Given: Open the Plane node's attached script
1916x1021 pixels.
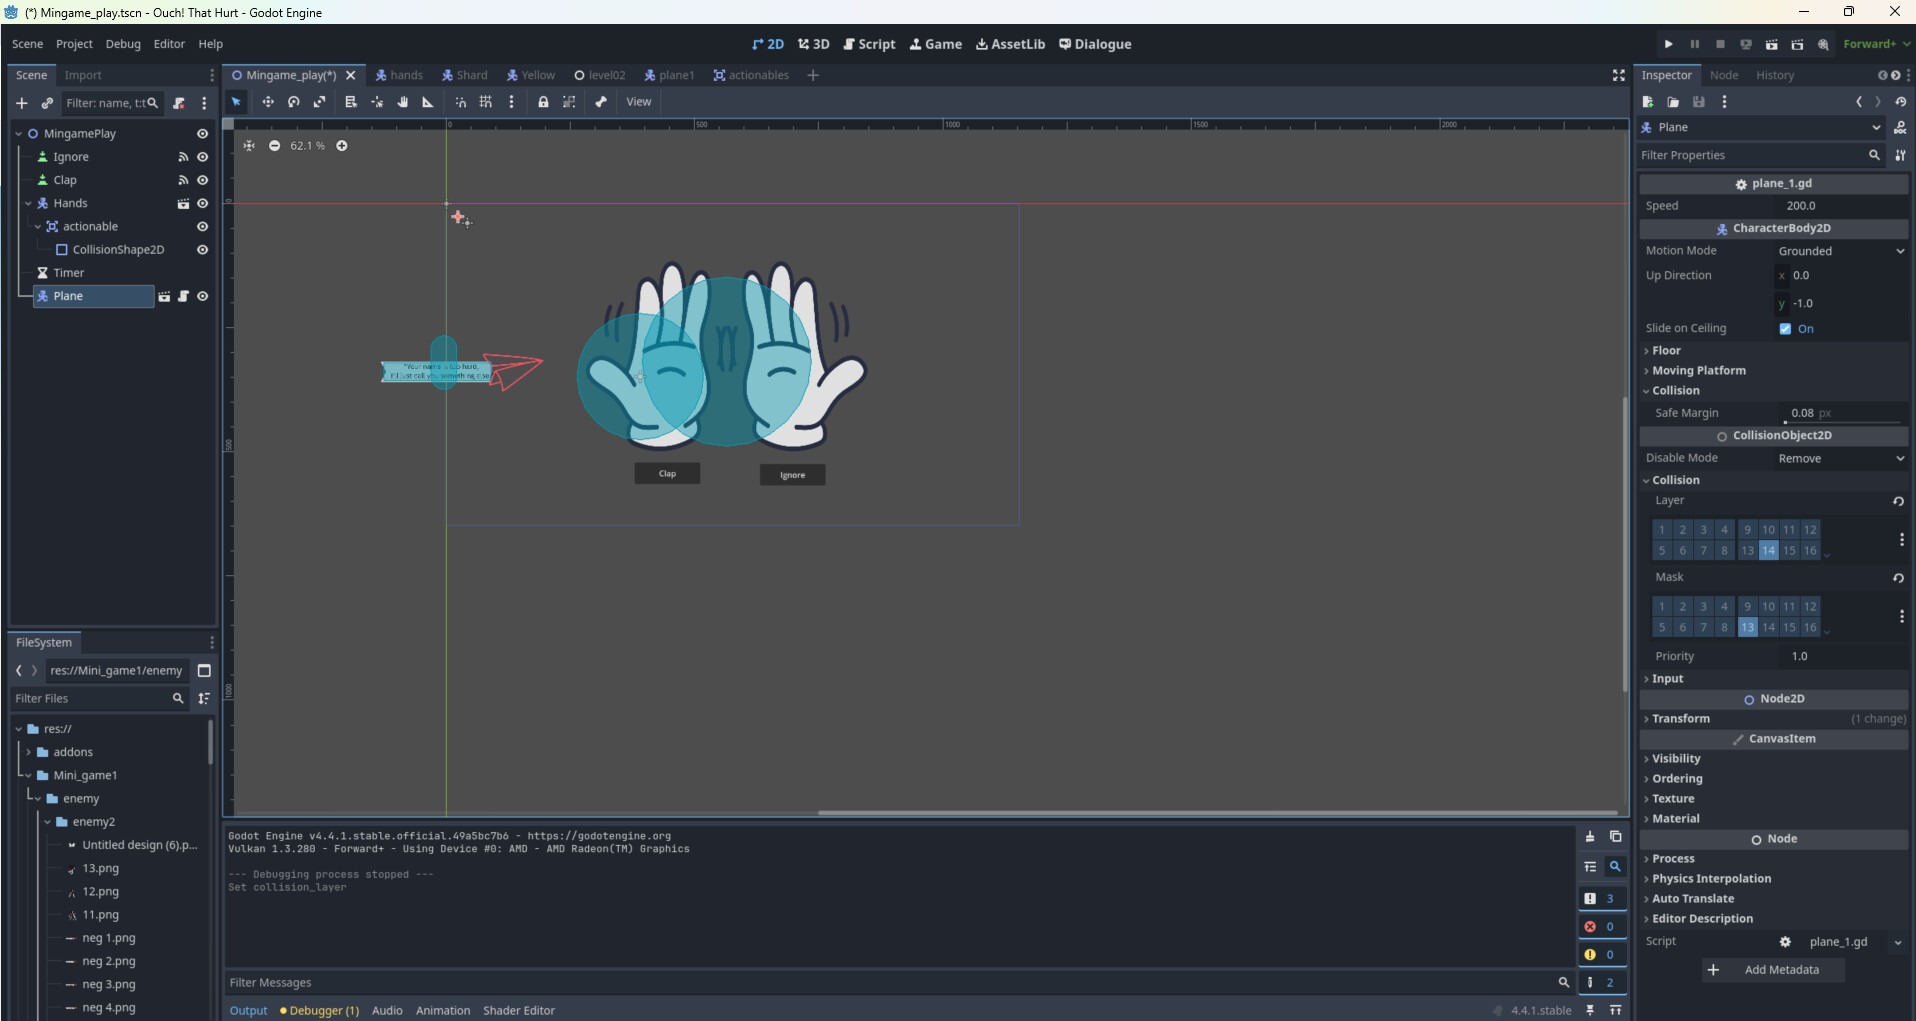Looking at the screenshot, I should pos(183,296).
